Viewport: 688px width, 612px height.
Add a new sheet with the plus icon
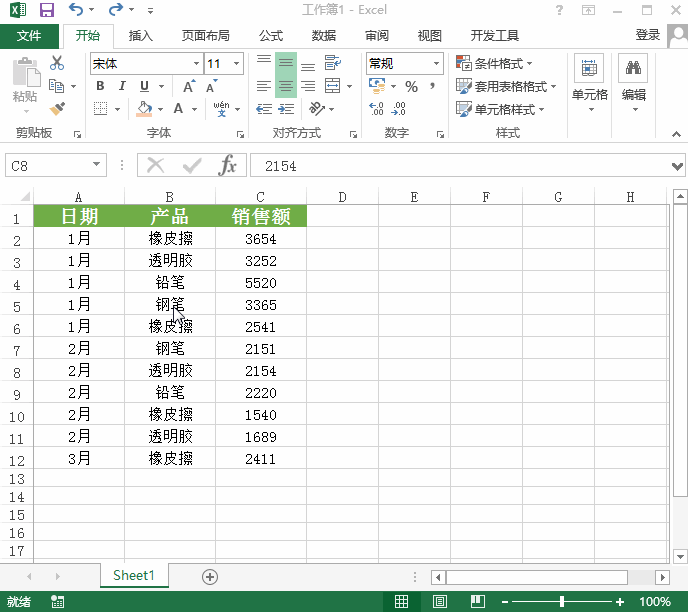[x=210, y=576]
